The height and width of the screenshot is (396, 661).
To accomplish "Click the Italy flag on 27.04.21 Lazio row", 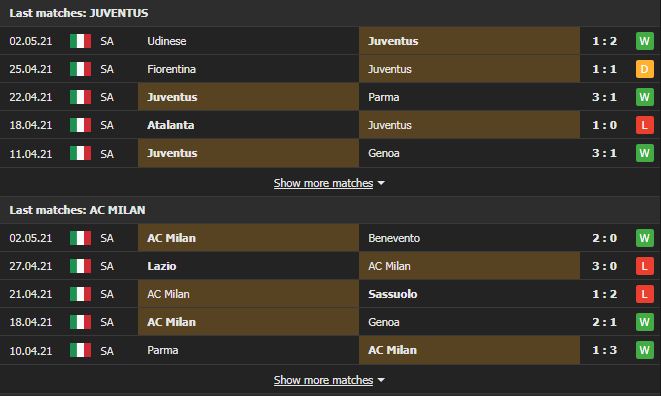I will coord(81,266).
